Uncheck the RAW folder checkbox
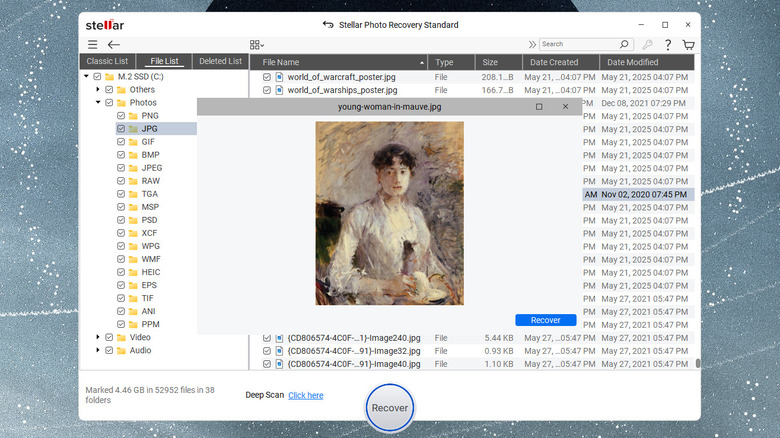The width and height of the screenshot is (780, 438). pos(121,181)
